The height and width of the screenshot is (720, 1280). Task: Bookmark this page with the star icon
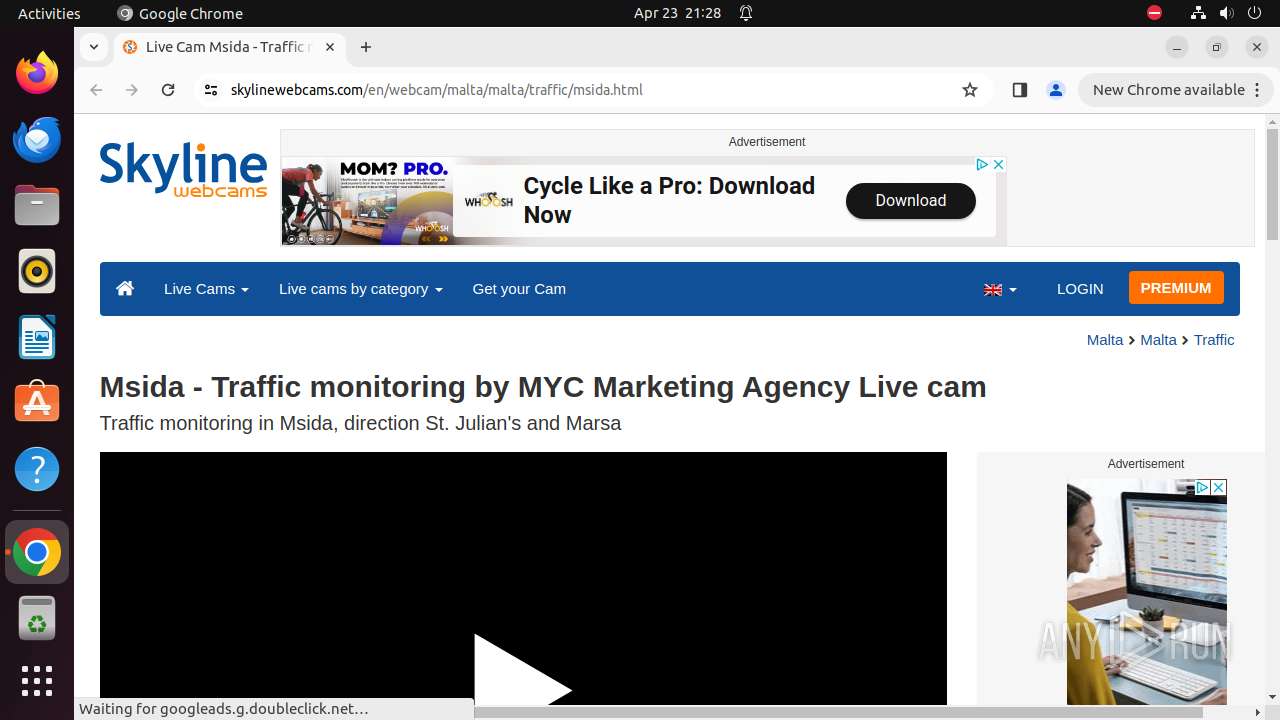969,90
